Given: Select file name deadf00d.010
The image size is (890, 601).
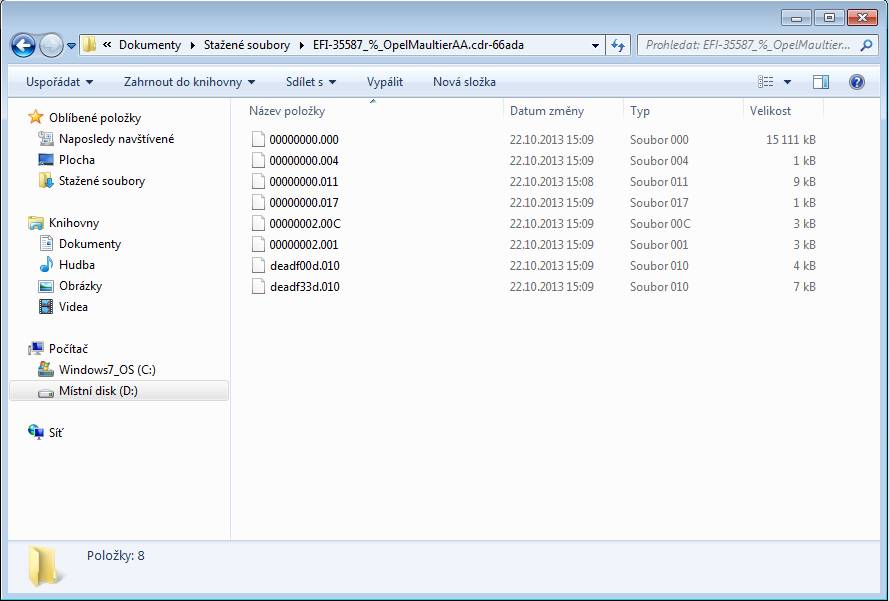Looking at the screenshot, I should point(305,266).
